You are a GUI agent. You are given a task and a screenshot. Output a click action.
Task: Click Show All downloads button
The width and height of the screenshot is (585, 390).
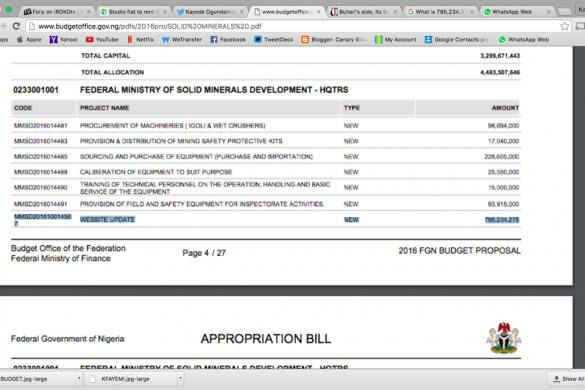click(x=568, y=379)
